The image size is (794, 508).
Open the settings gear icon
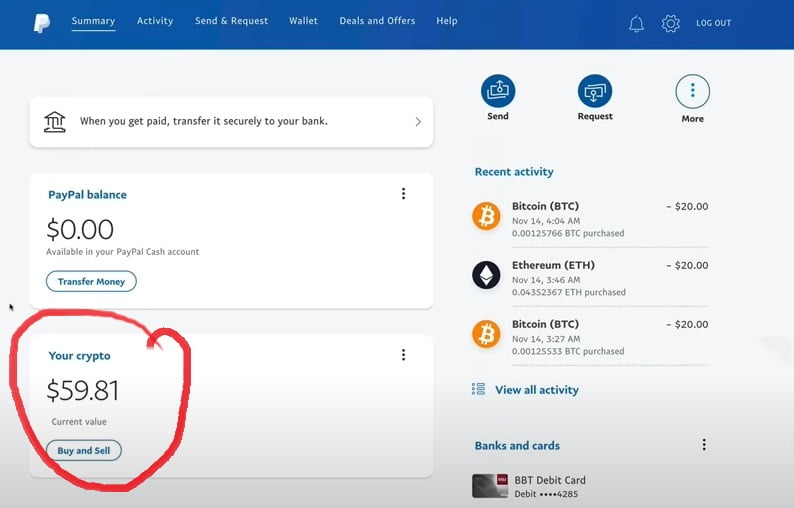(x=670, y=23)
